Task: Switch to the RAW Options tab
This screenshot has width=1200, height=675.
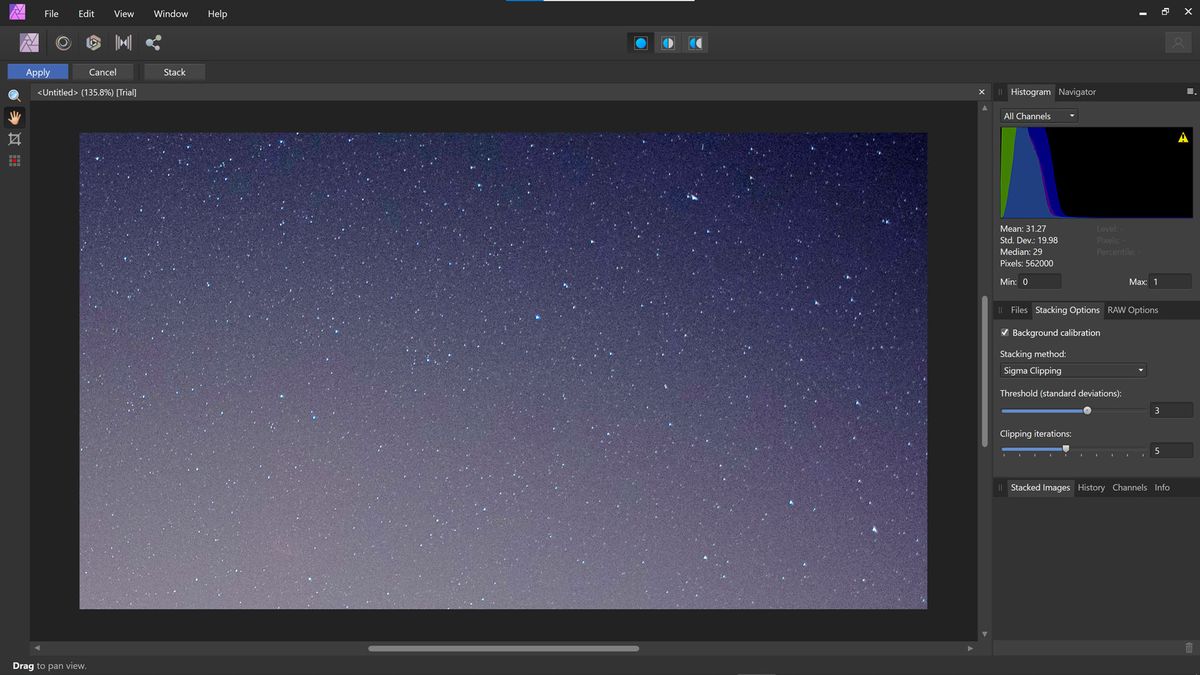Action: (x=1132, y=310)
